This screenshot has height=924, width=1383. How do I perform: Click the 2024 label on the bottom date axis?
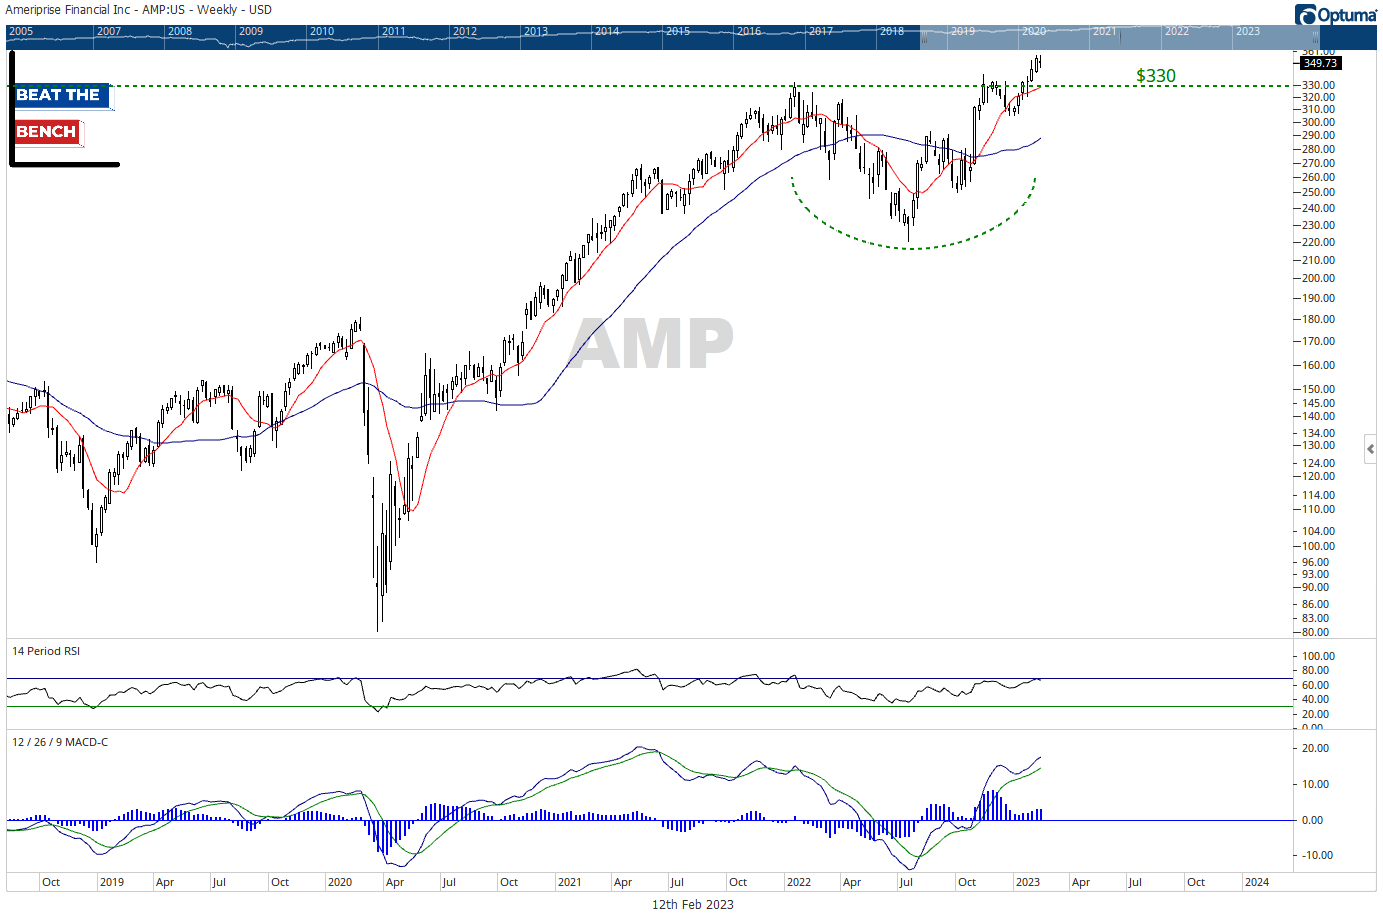1257,882
